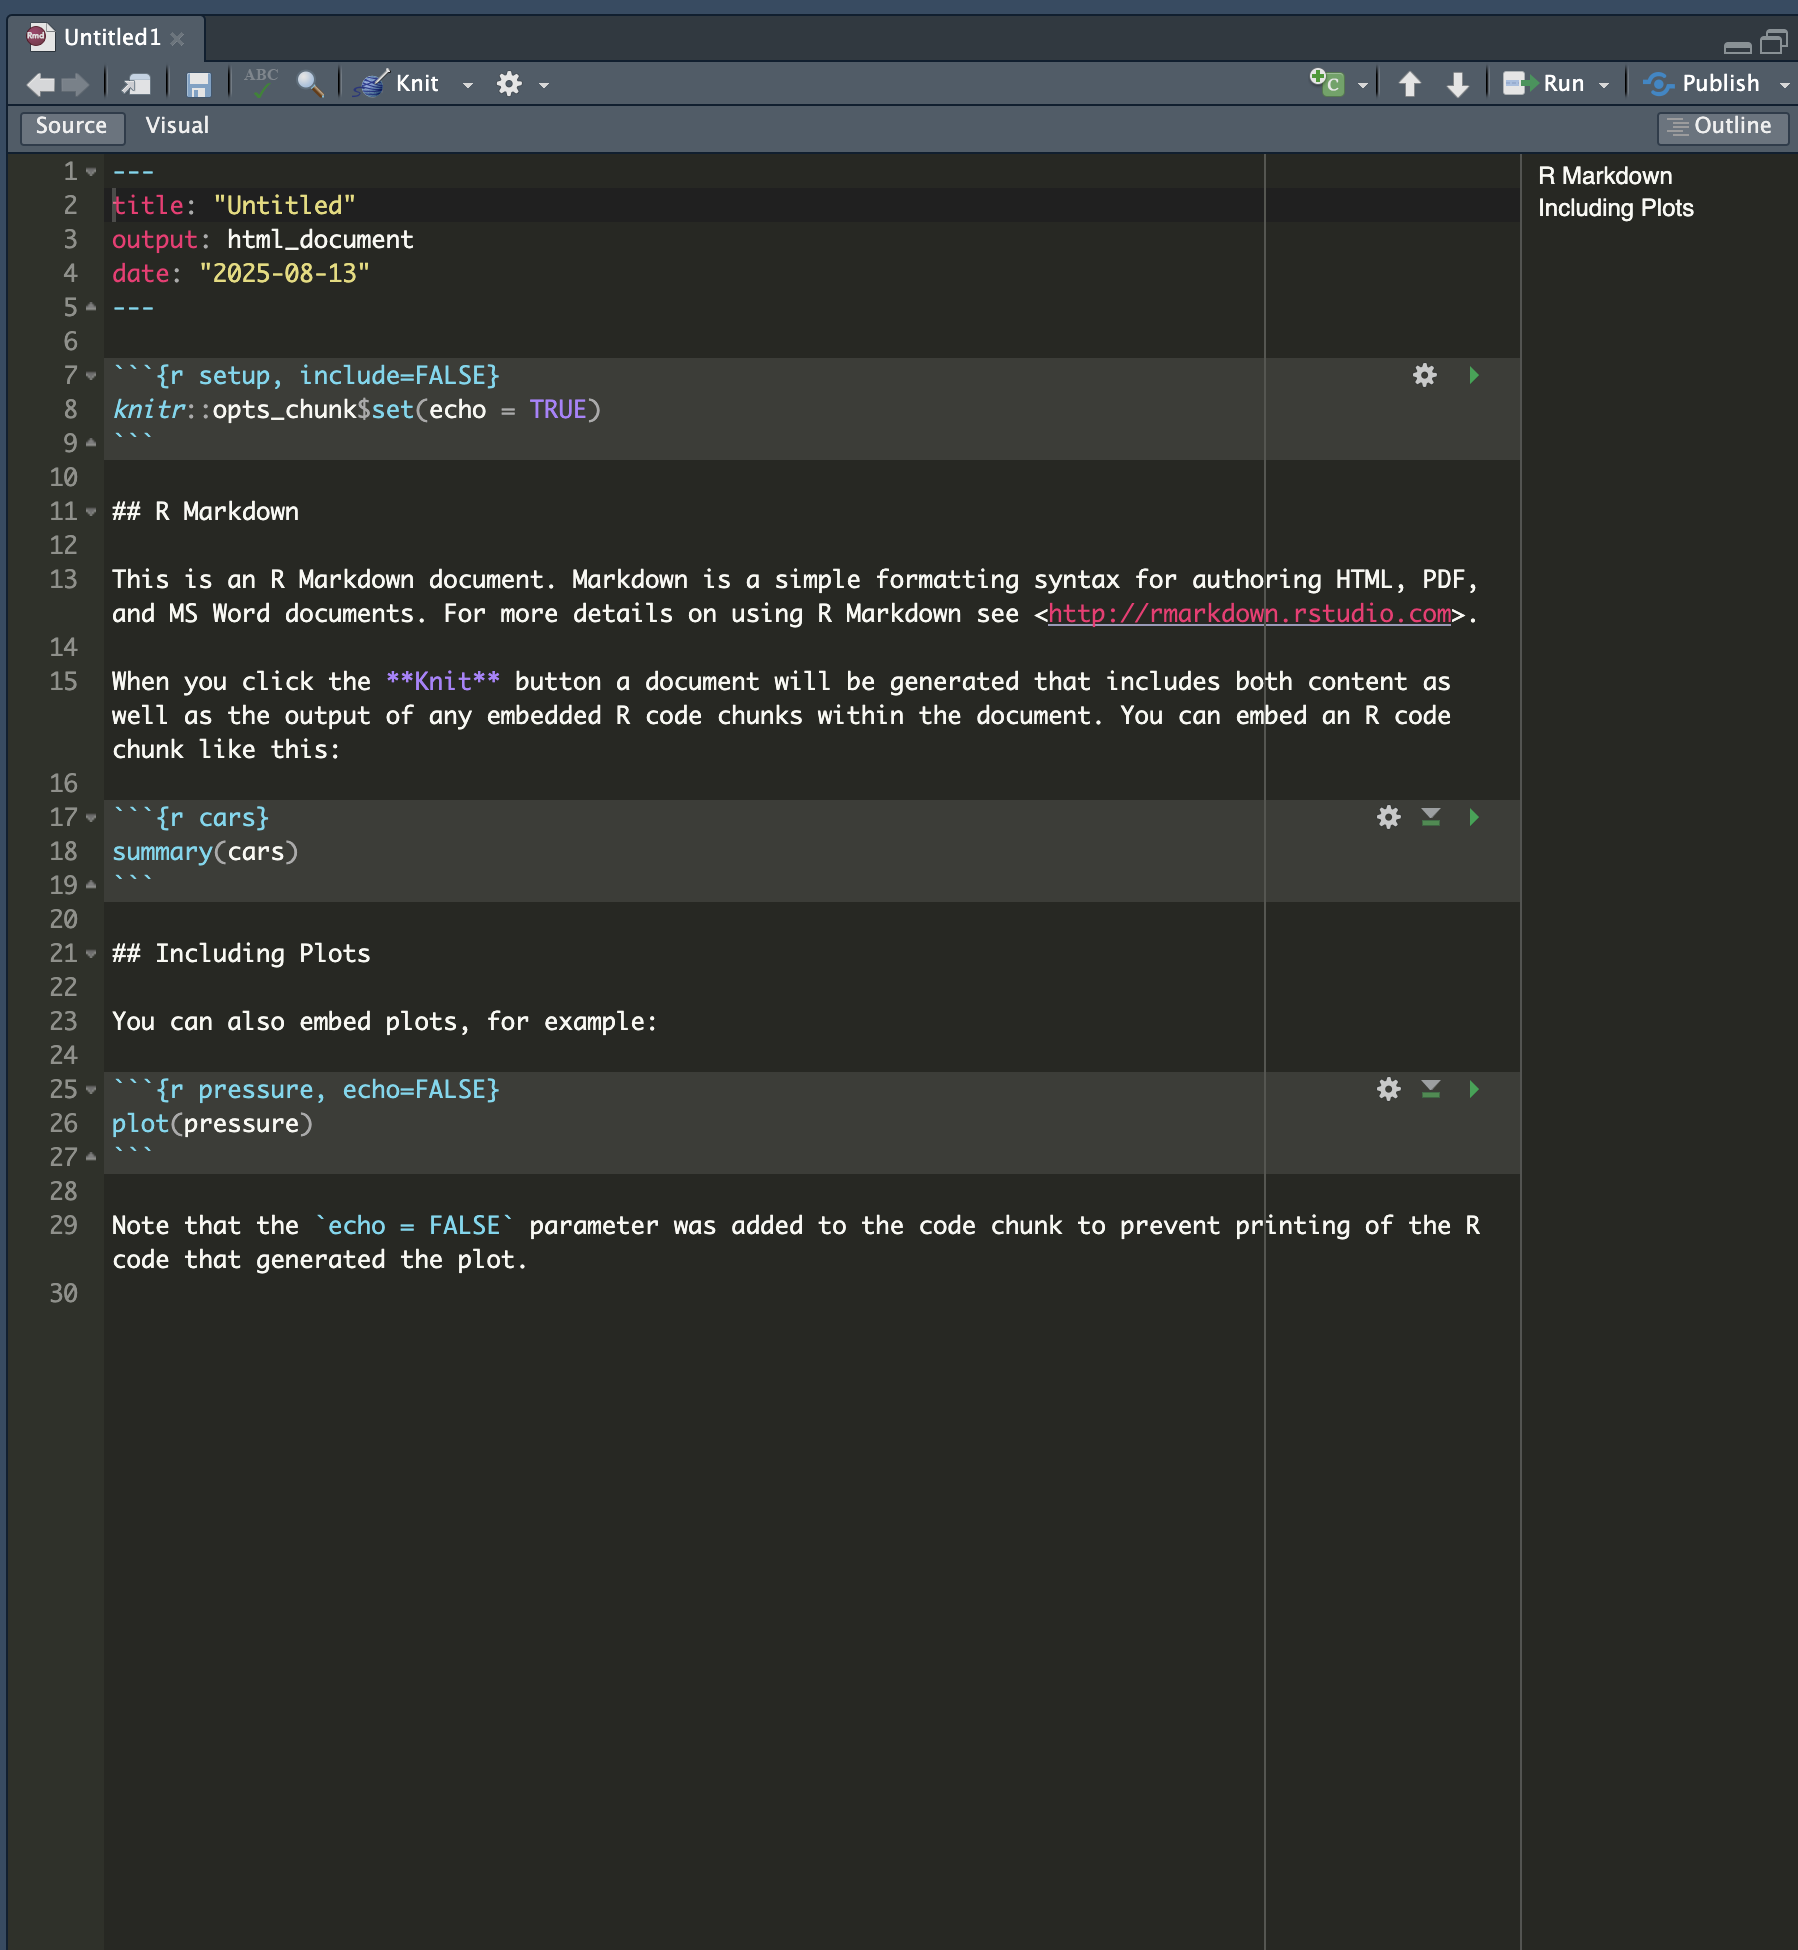Switch to Source editor mode
The width and height of the screenshot is (1798, 1950).
coord(71,126)
